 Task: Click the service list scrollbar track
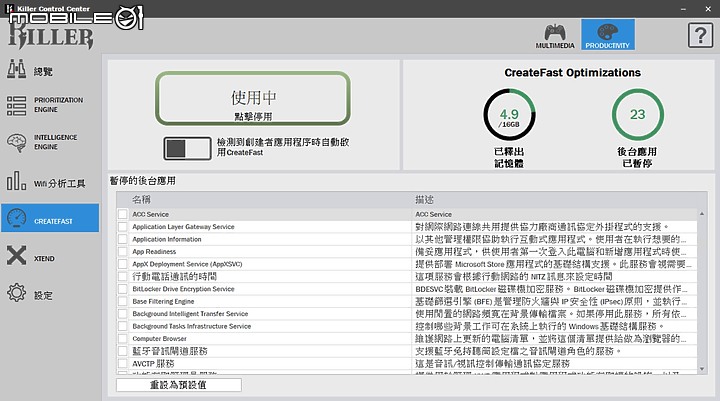tap(702, 291)
